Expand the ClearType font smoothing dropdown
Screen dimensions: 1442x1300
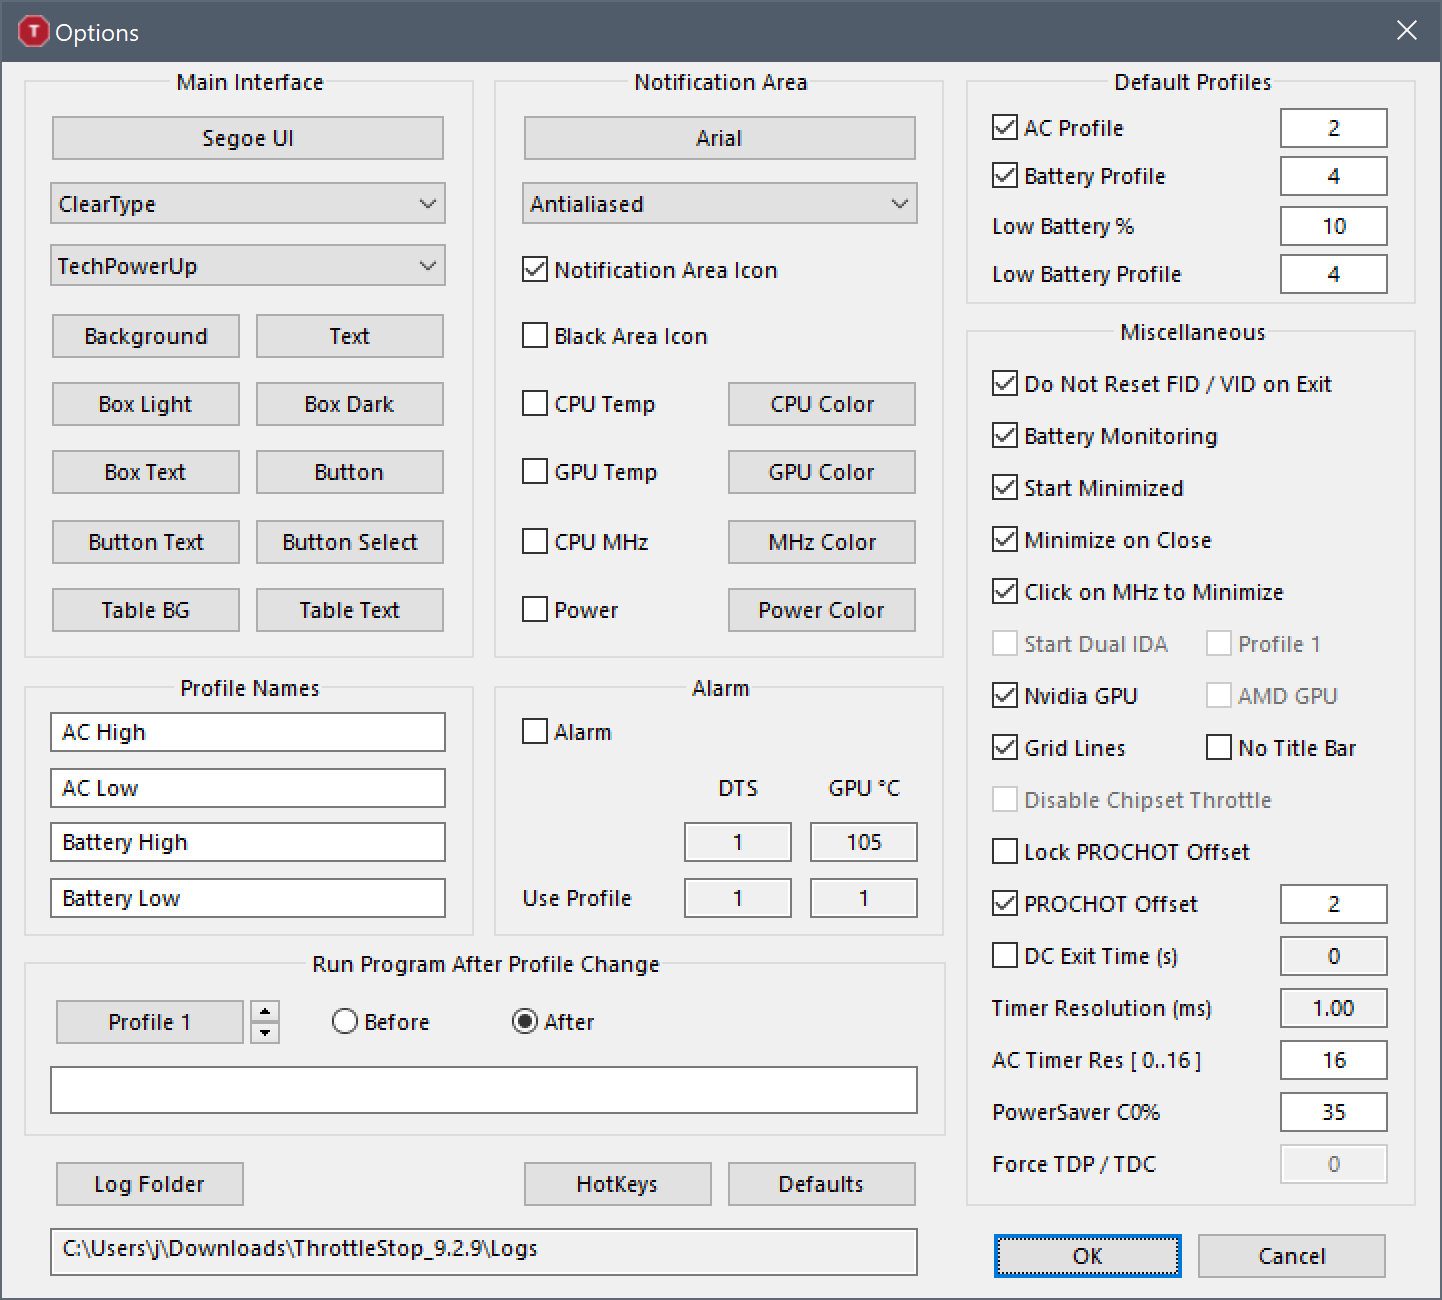pos(248,204)
